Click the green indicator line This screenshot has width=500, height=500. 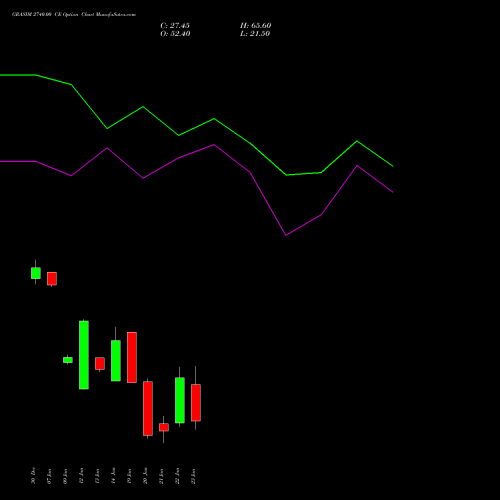click(214, 119)
